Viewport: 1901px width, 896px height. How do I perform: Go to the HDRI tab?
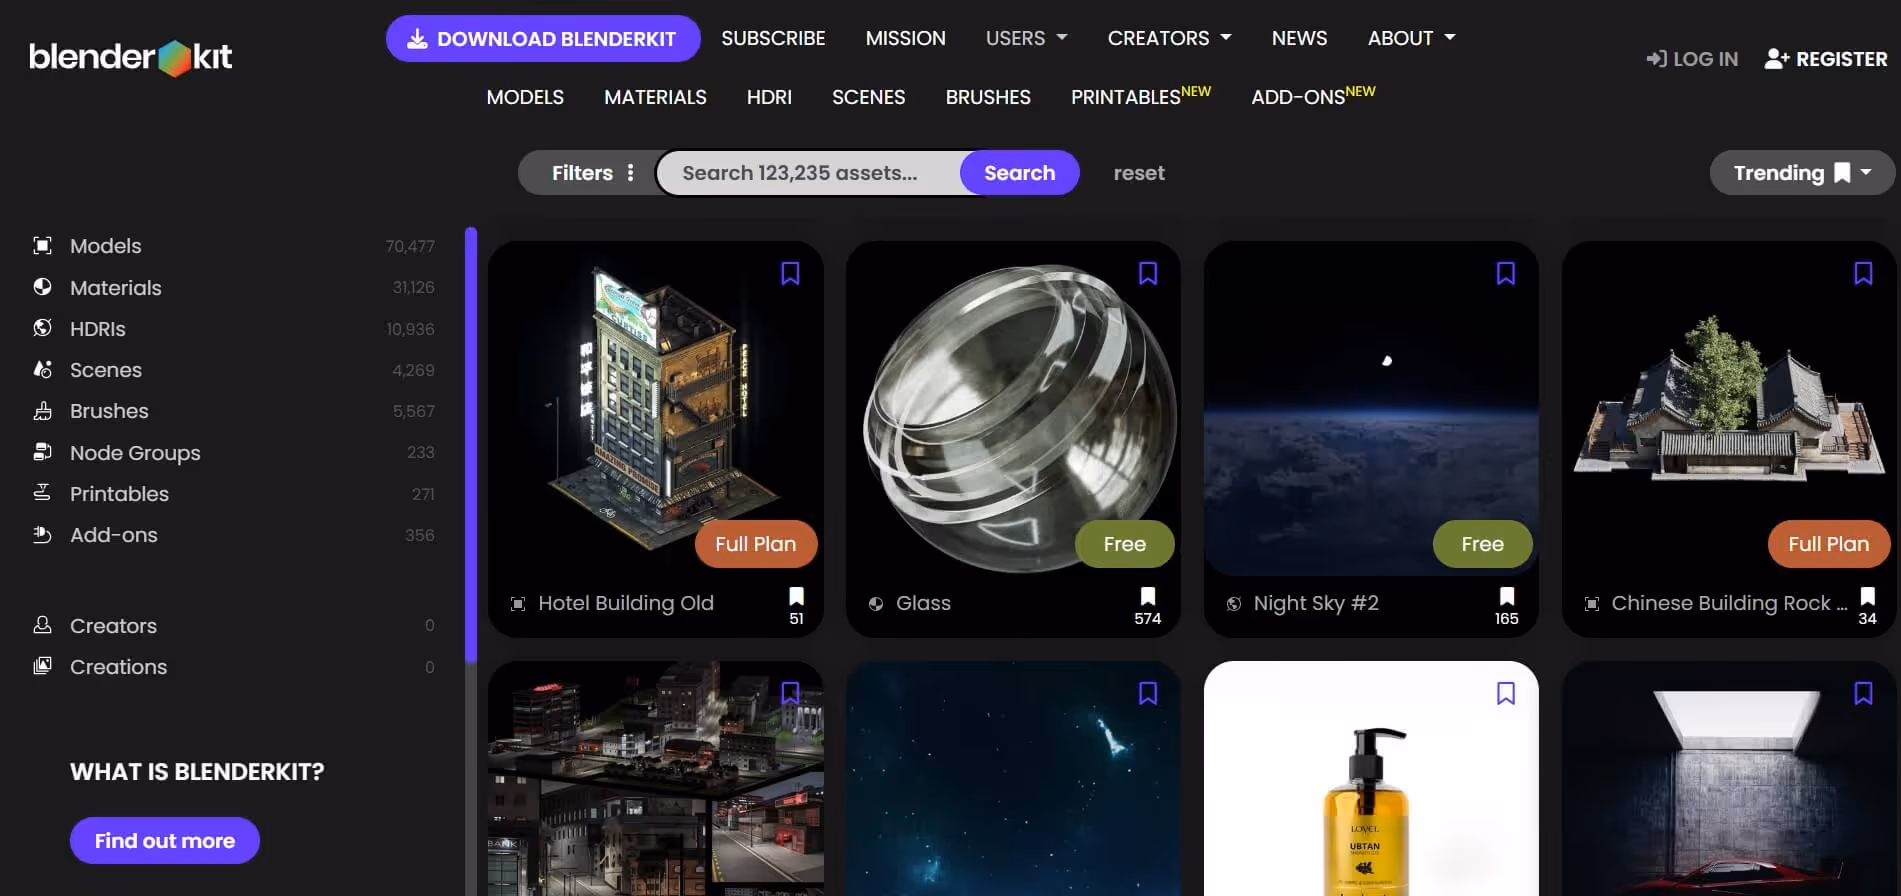click(x=769, y=97)
